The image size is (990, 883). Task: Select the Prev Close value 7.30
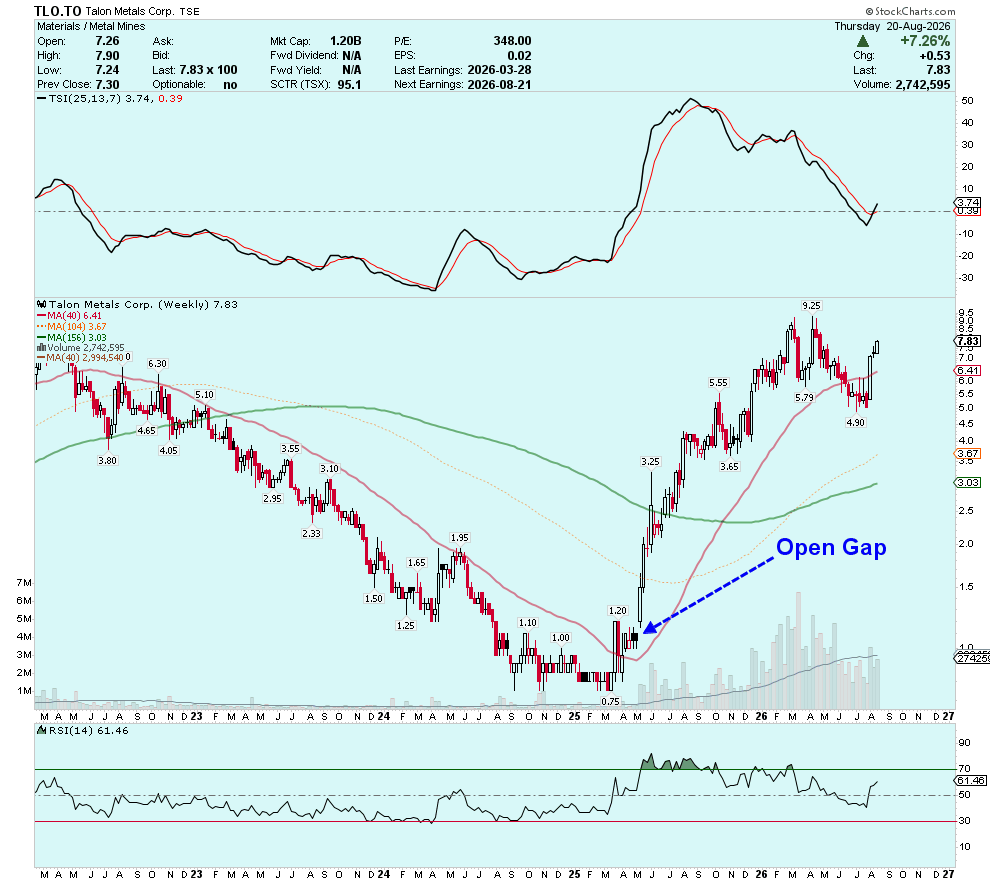coord(107,85)
